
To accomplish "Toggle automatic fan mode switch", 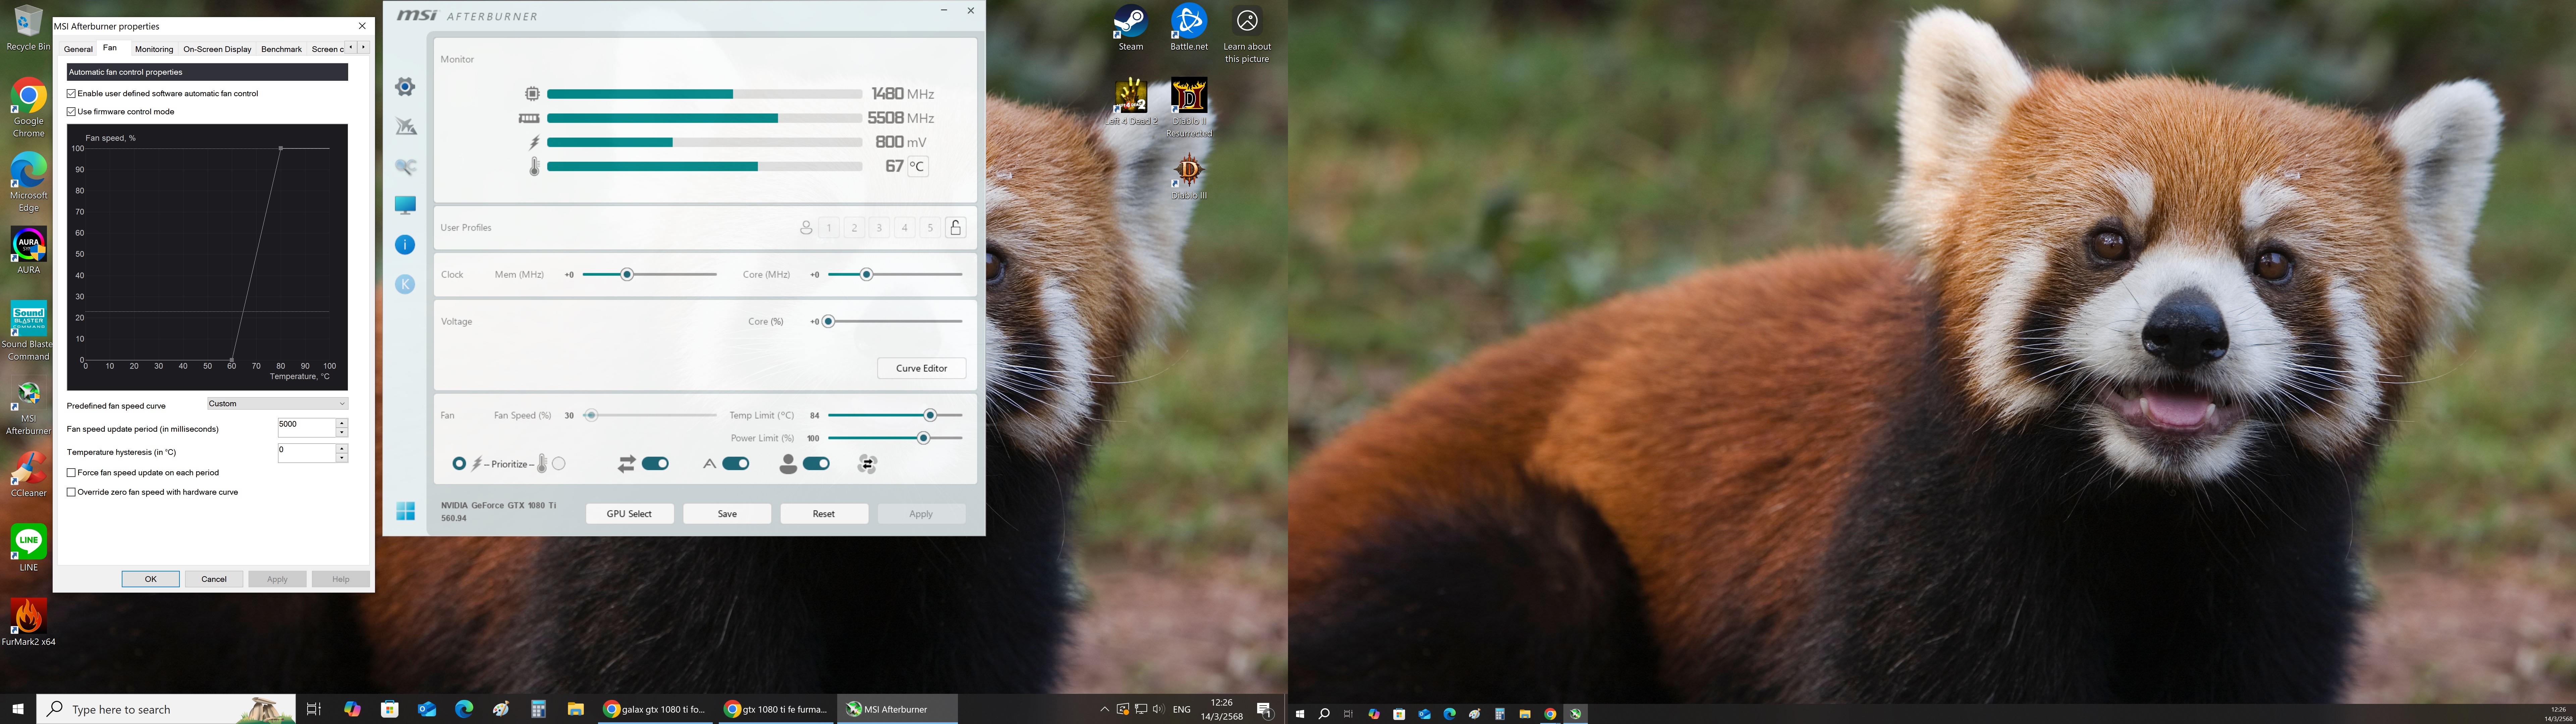I will click(x=736, y=463).
